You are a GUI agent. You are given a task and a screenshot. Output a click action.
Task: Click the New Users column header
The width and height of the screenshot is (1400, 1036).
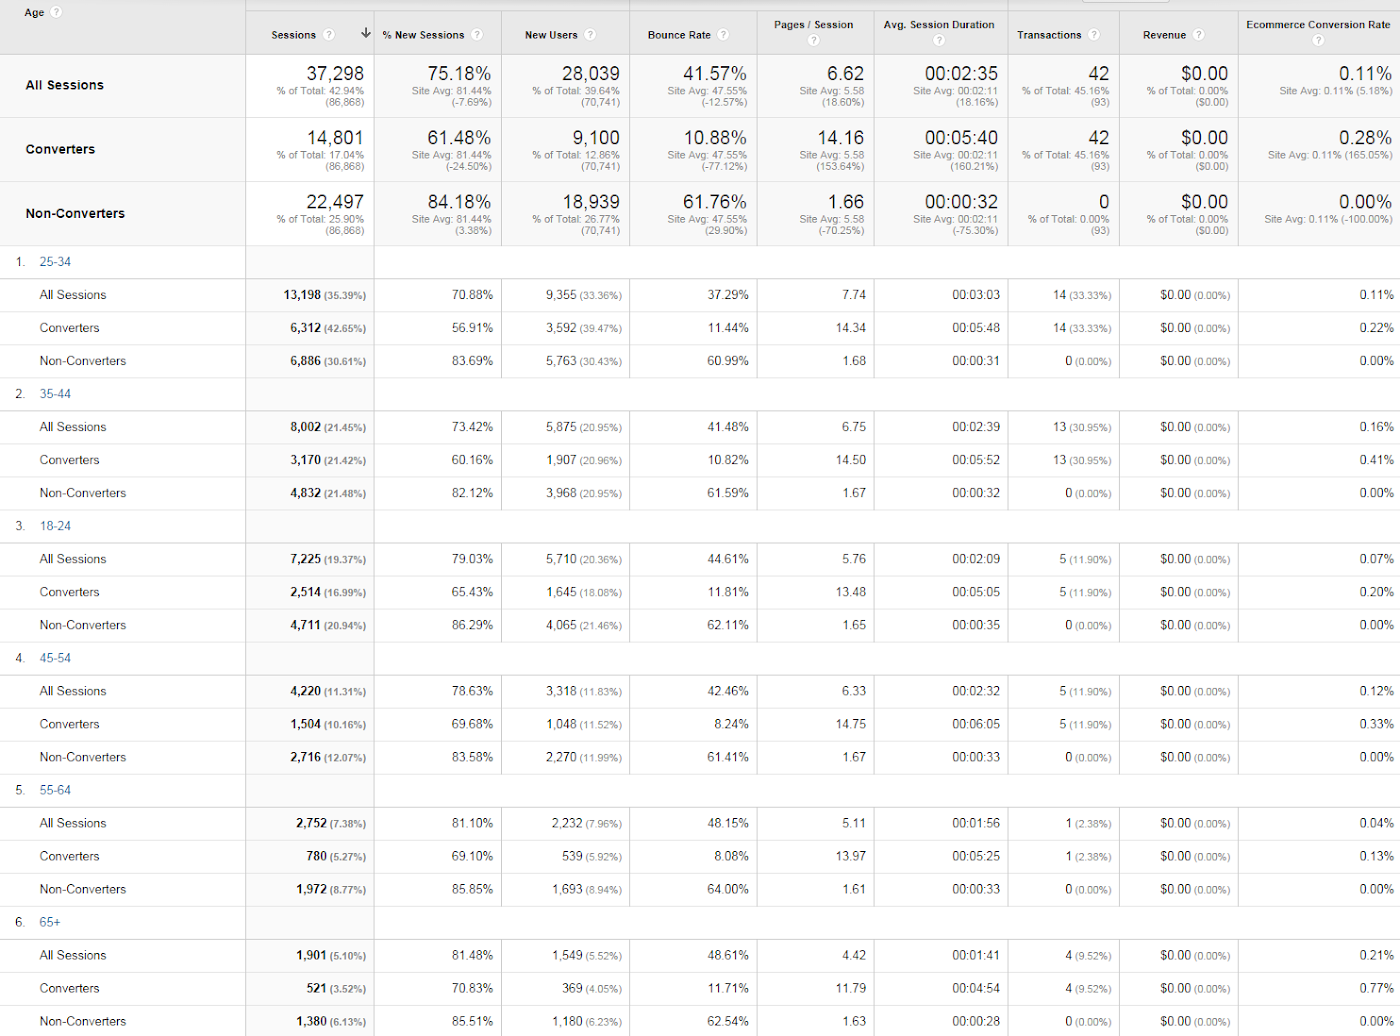[551, 35]
